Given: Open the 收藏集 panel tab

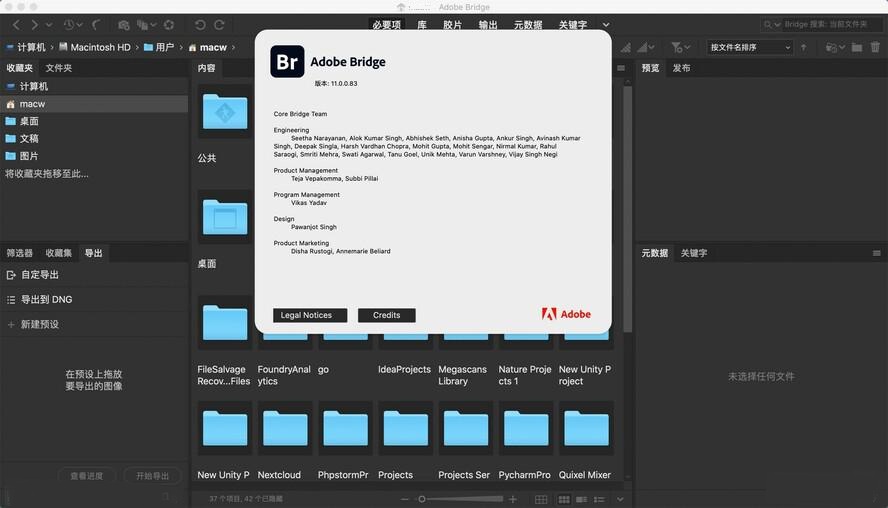Looking at the screenshot, I should [x=59, y=253].
